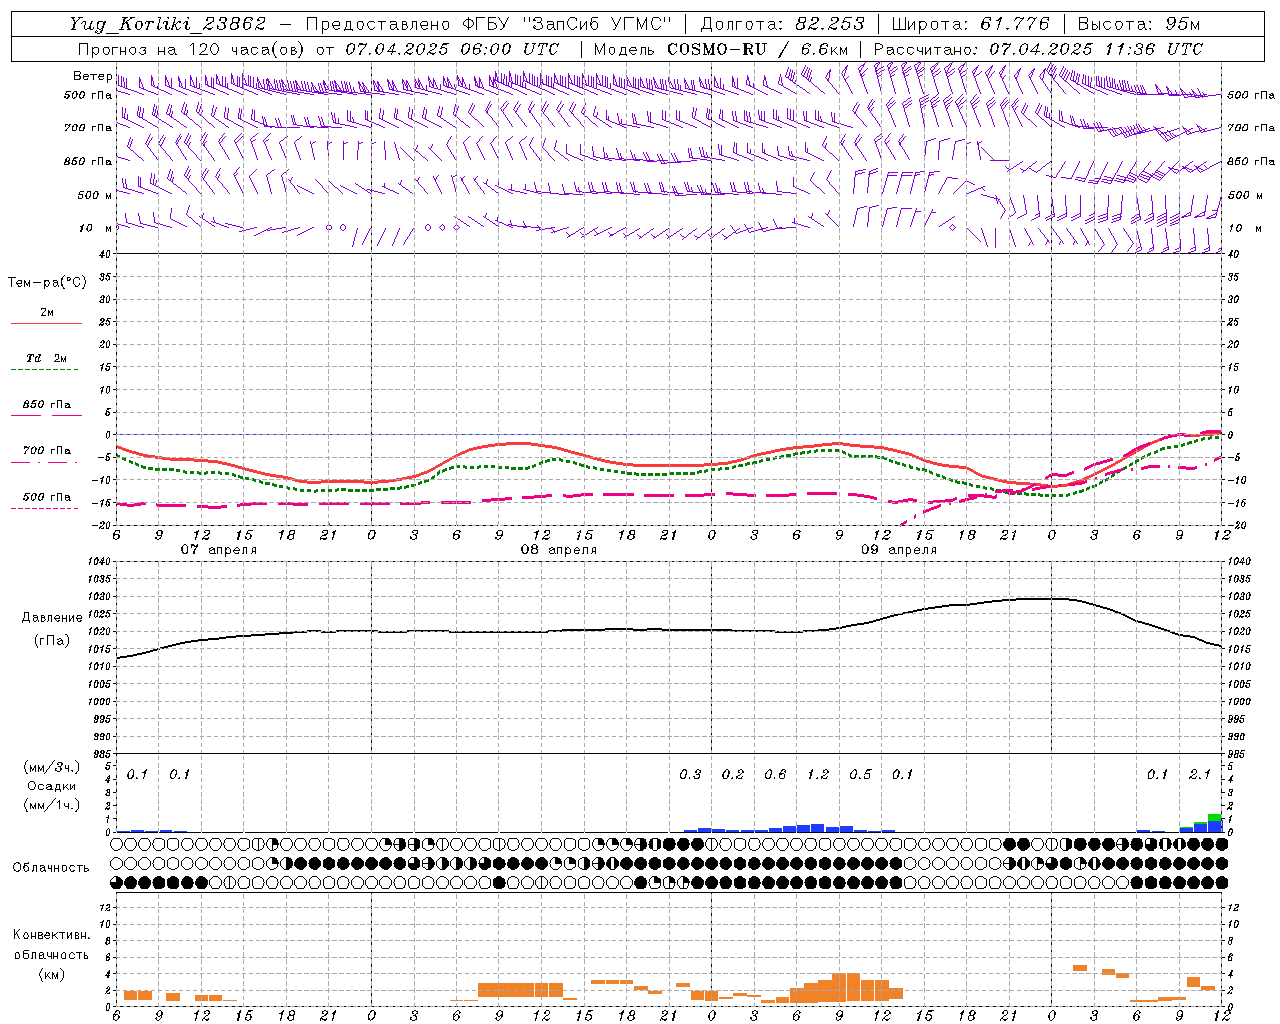This screenshot has width=1280, height=1024.
Task: Click the 08 апреля date label
Action: (x=559, y=550)
